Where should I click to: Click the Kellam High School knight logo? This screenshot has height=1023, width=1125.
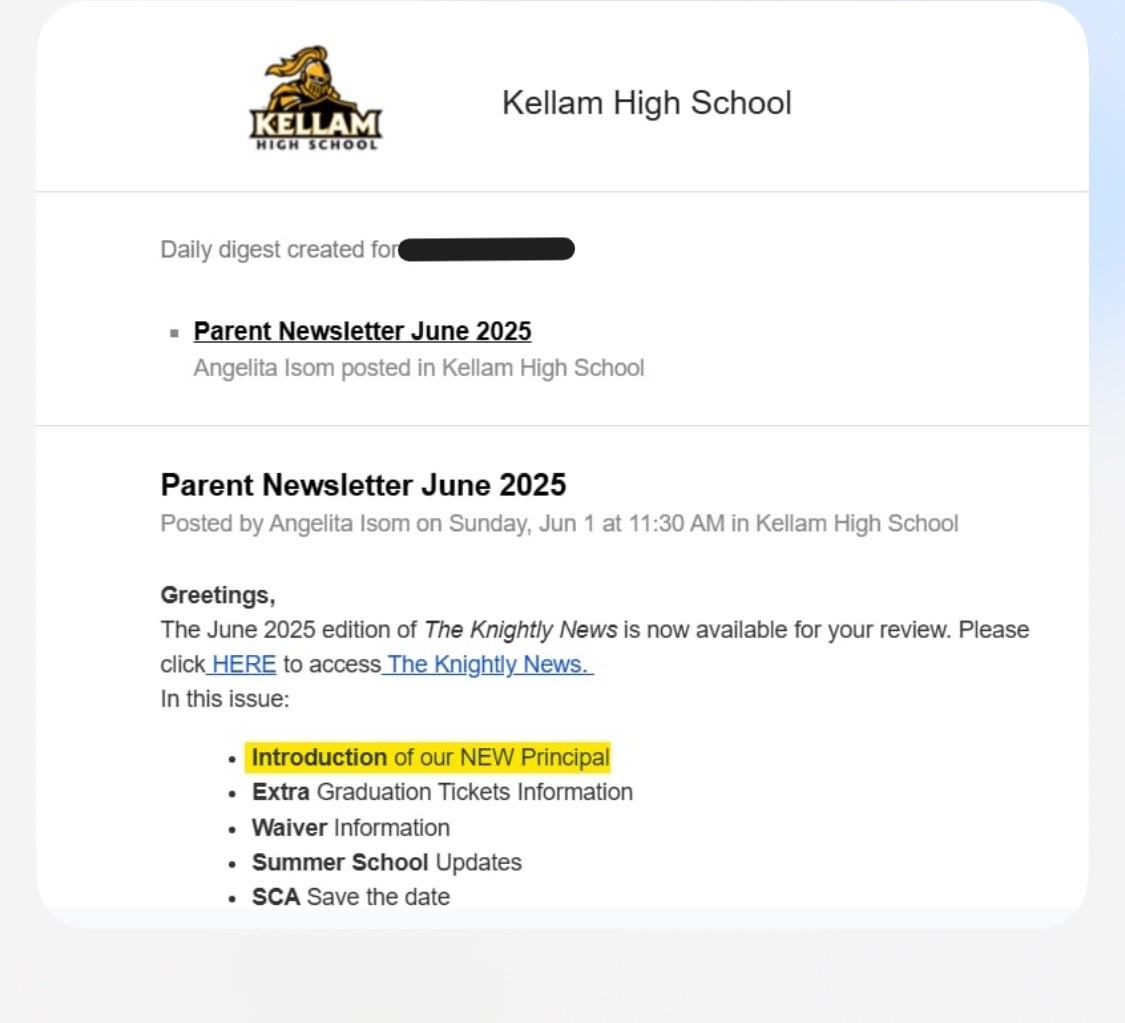pos(316,98)
